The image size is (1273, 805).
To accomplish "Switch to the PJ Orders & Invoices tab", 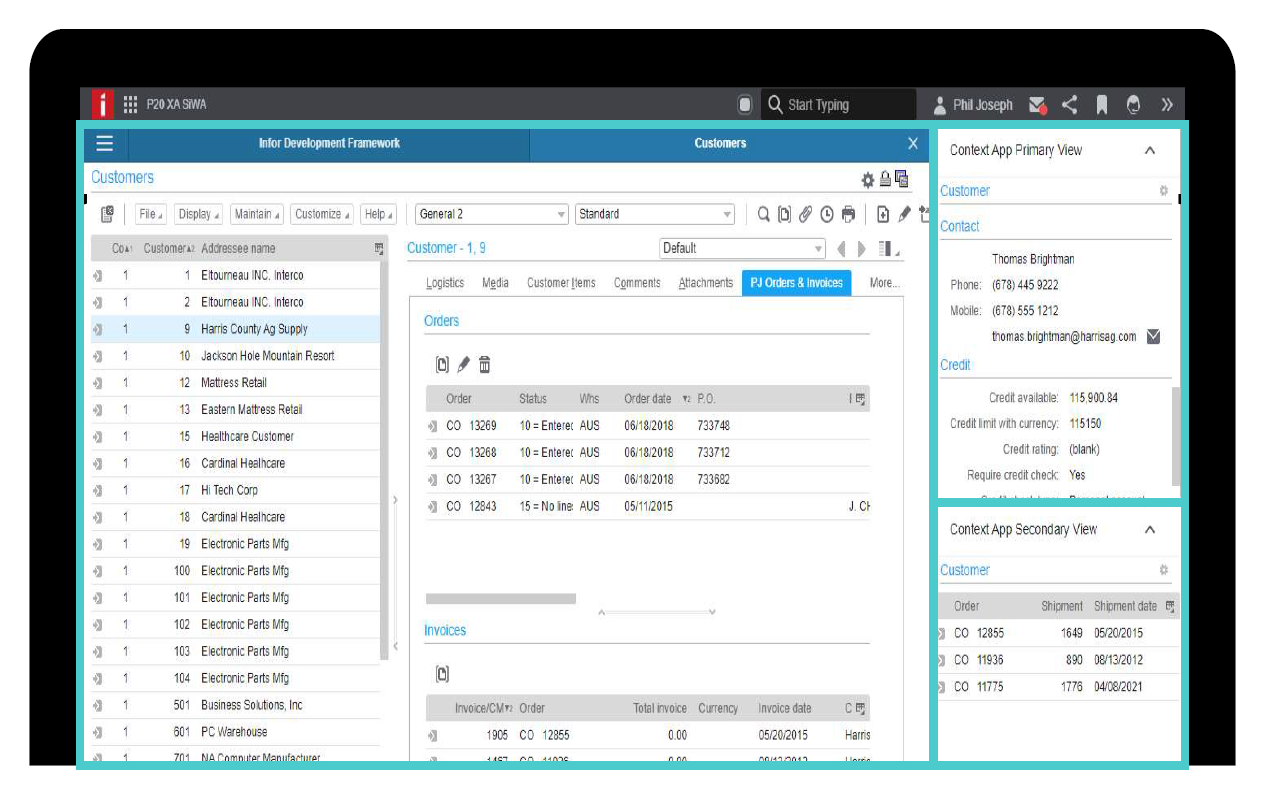I will coord(795,283).
